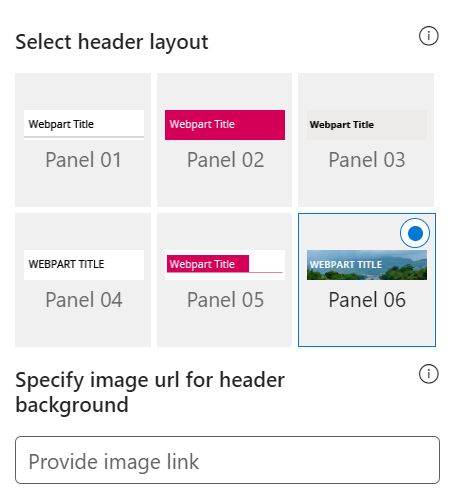Click Panel 03 grey title preview

(367, 125)
